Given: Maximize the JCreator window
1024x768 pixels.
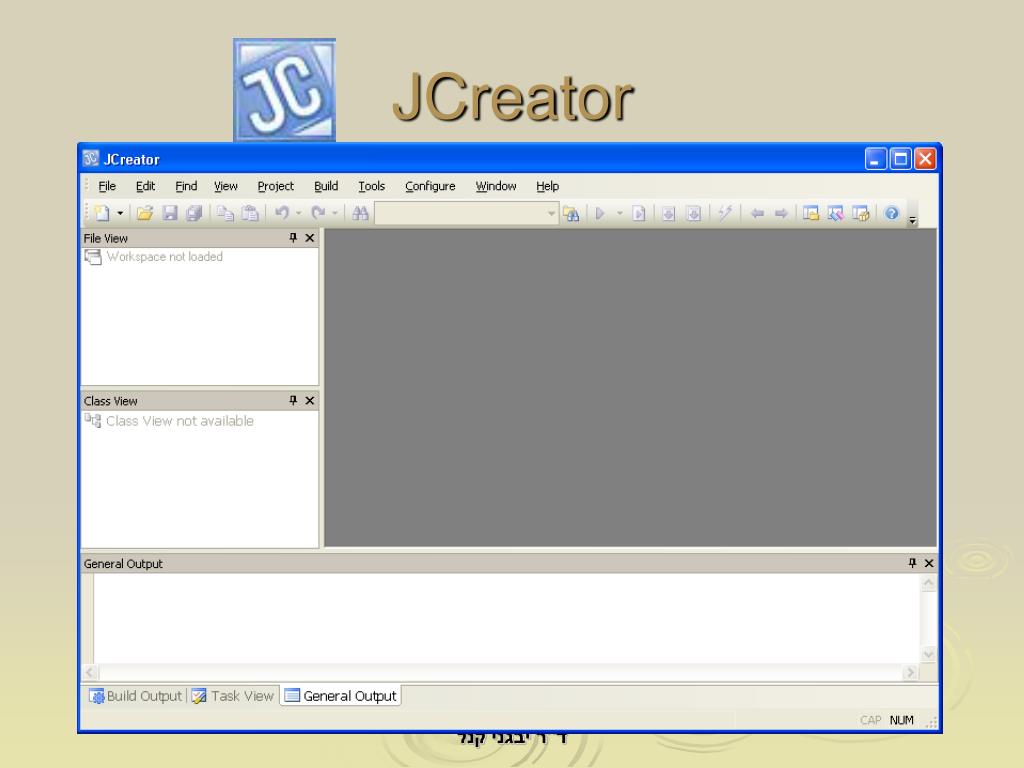Looking at the screenshot, I should click(x=900, y=159).
